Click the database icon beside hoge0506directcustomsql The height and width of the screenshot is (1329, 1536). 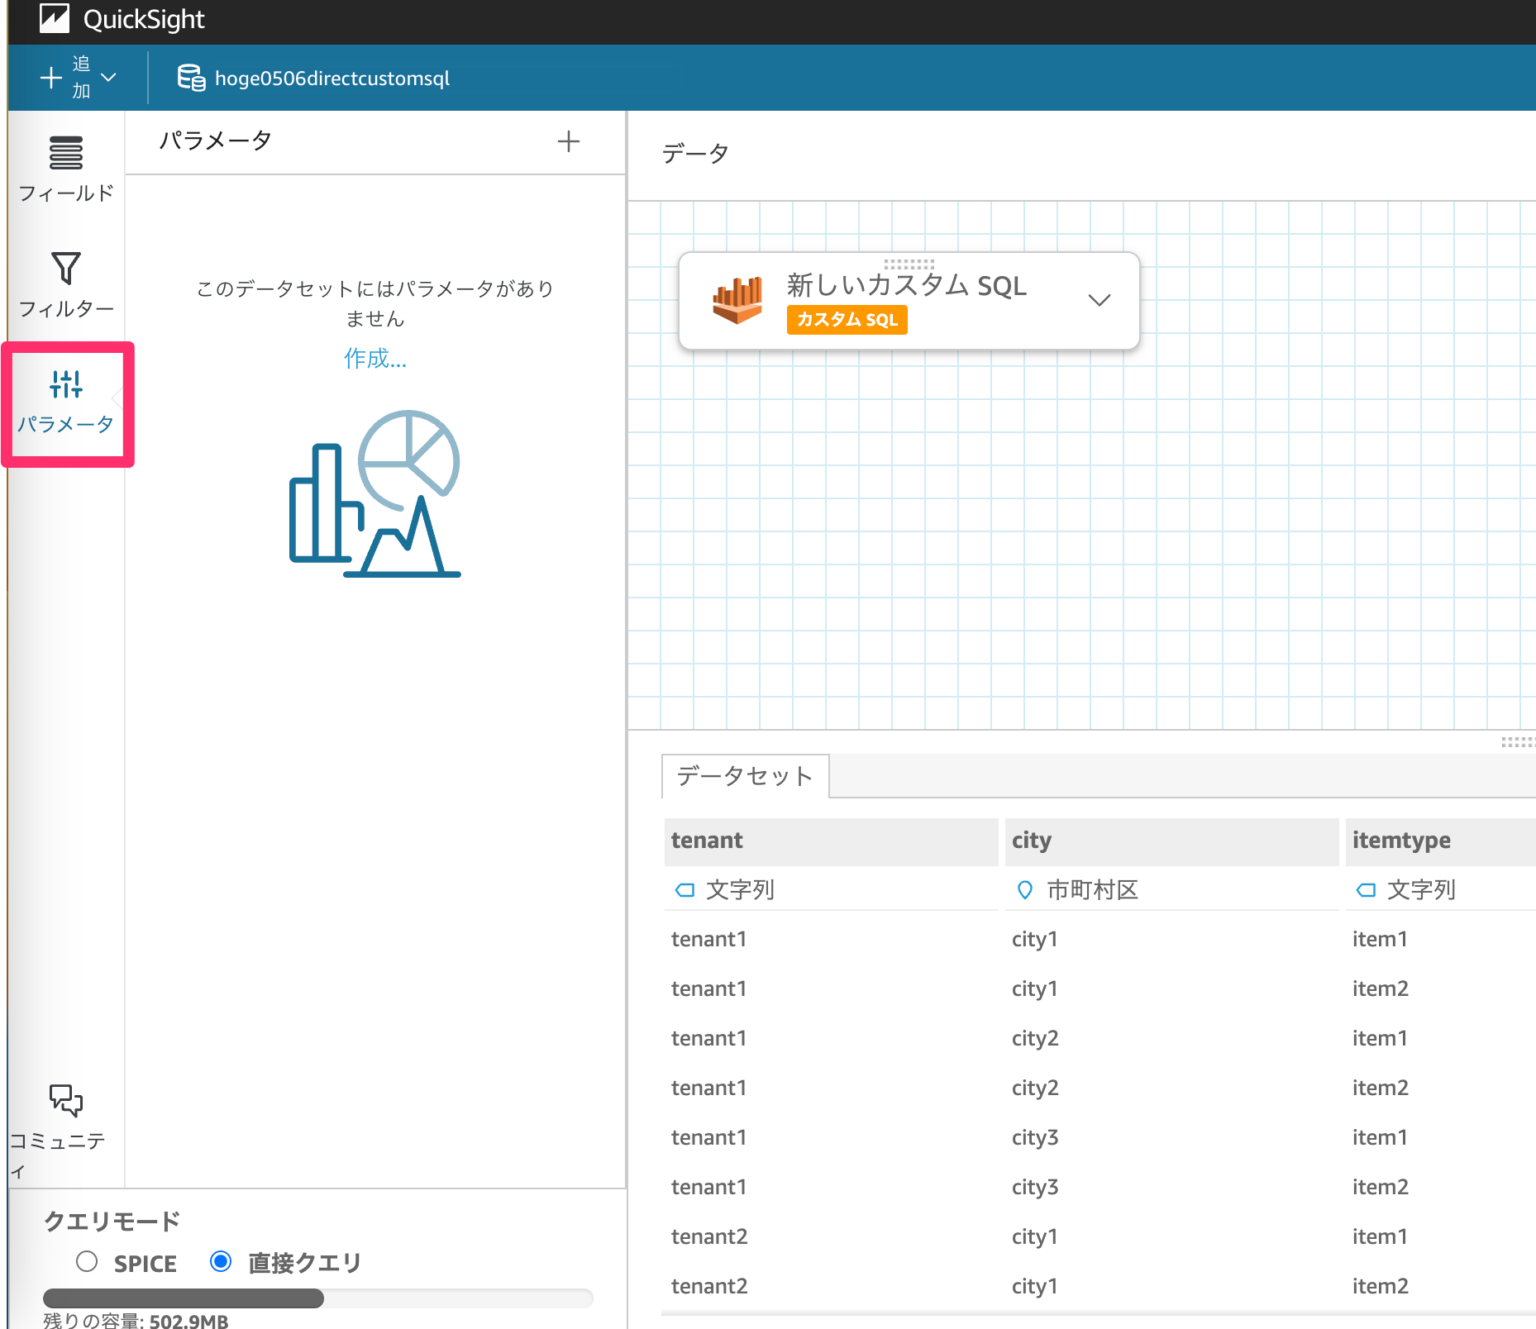190,77
